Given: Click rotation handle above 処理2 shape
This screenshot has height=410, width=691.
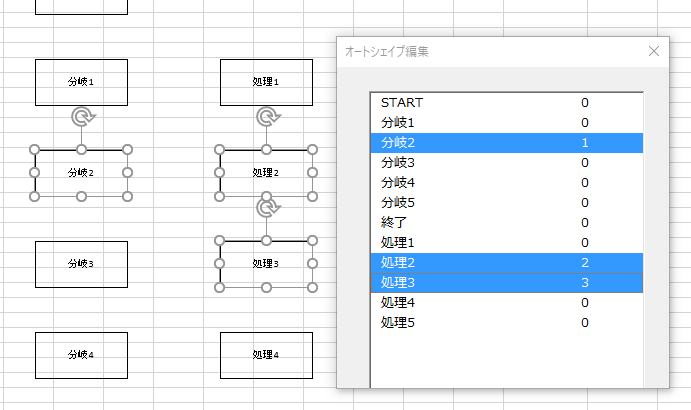Looking at the screenshot, I should tap(267, 117).
